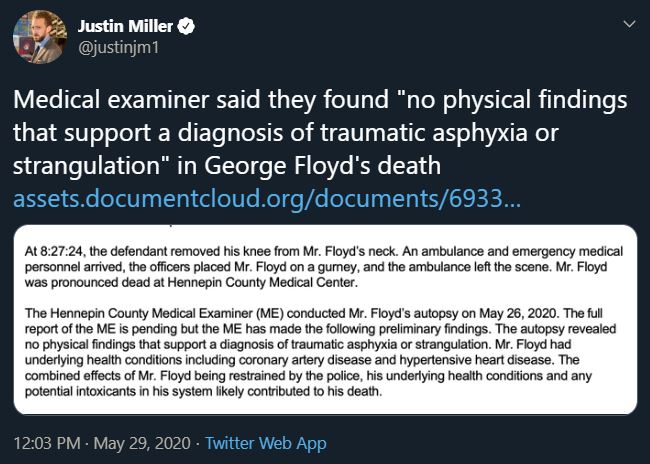Screen dimensions: 650x464
Task: Open the assets.documentcloud.org document link
Action: [x=267, y=199]
